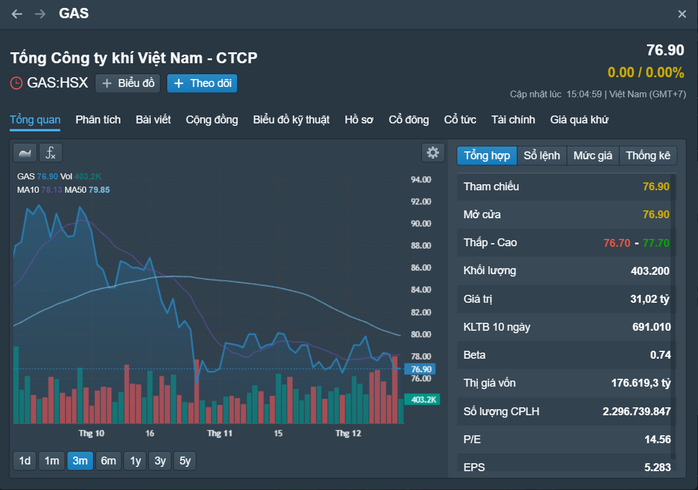Select the Sổ lệnh tab
698x490 pixels.
(542, 156)
